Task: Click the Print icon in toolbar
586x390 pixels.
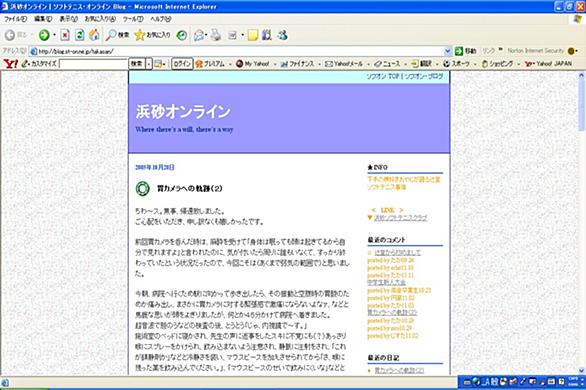Action: coord(216,35)
